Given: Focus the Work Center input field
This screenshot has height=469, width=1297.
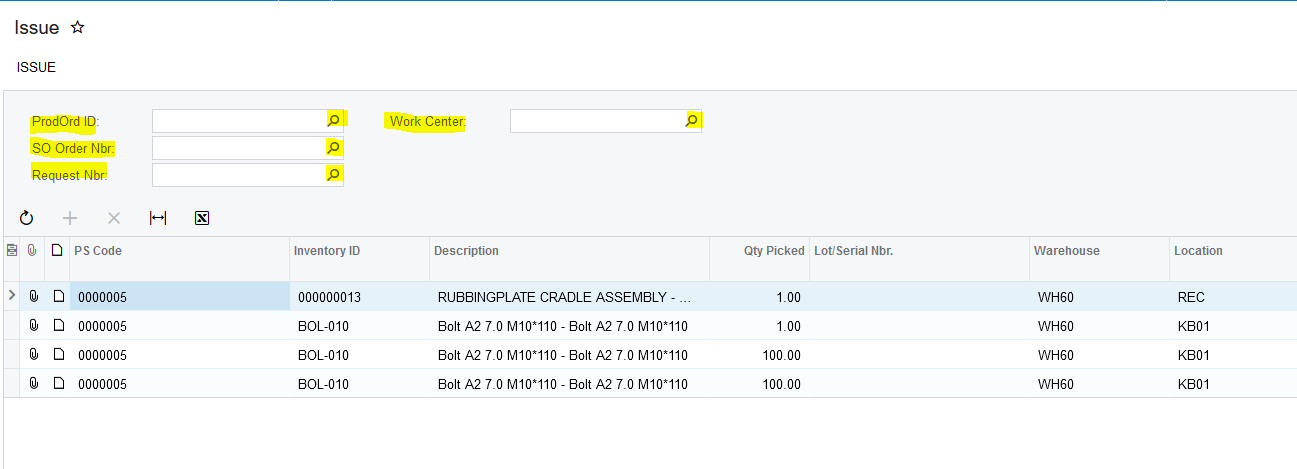Looking at the screenshot, I should [596, 121].
